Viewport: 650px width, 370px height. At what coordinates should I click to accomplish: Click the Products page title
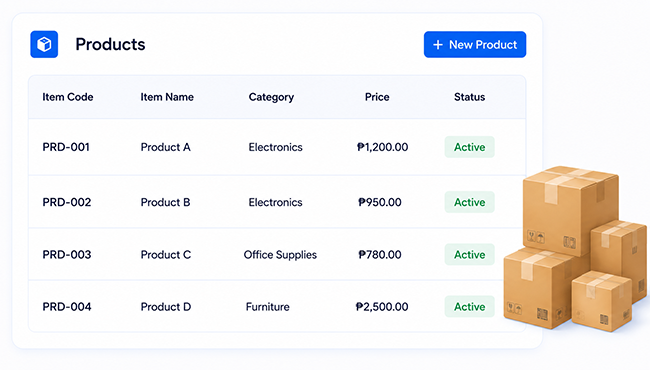click(110, 44)
